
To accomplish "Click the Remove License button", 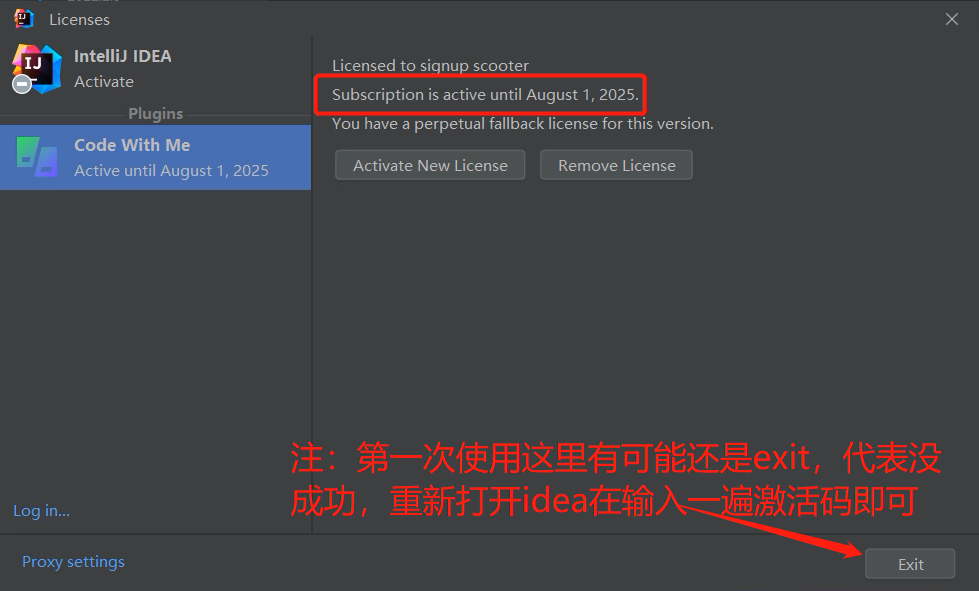I will point(616,165).
